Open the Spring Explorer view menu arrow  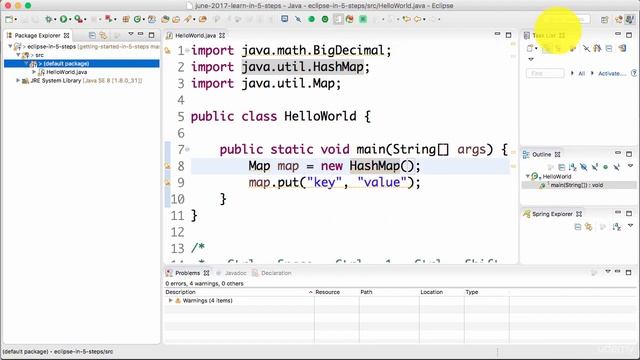click(630, 225)
